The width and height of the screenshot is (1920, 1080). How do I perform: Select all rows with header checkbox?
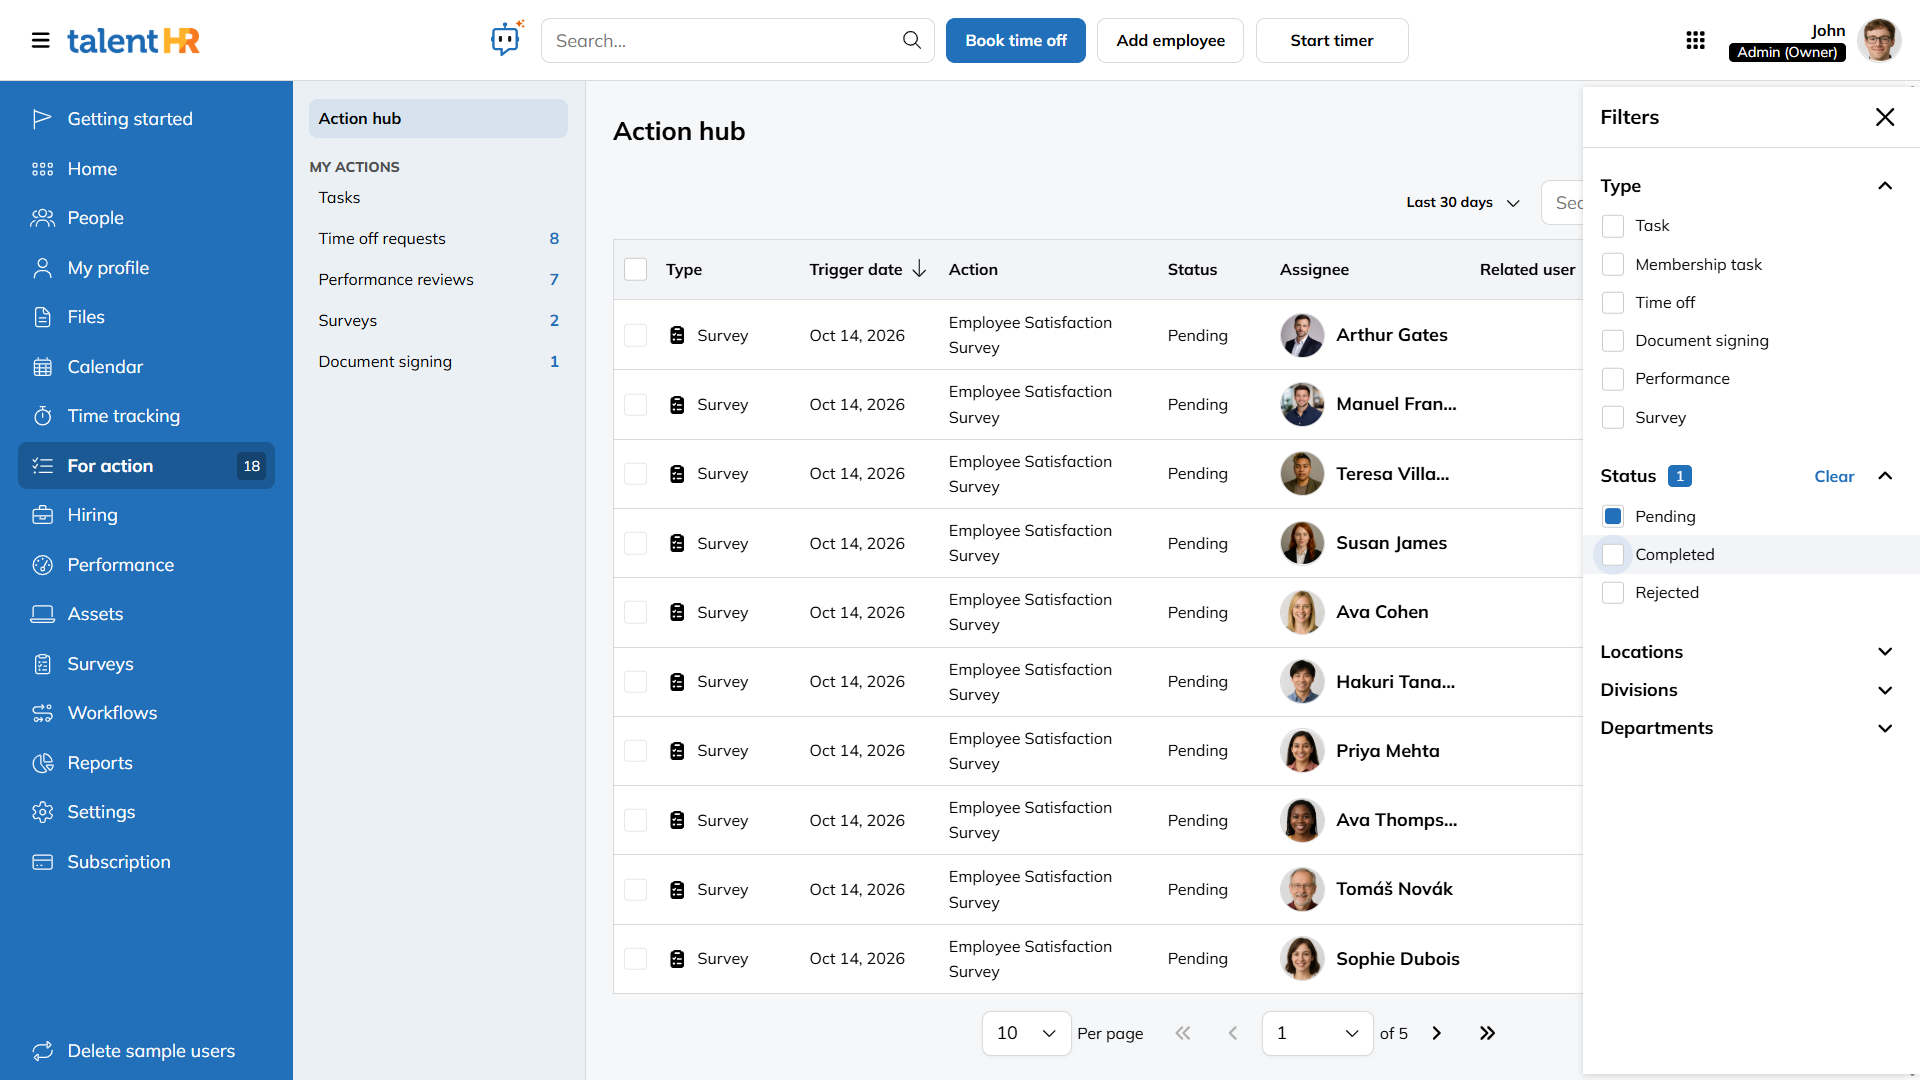(635, 269)
